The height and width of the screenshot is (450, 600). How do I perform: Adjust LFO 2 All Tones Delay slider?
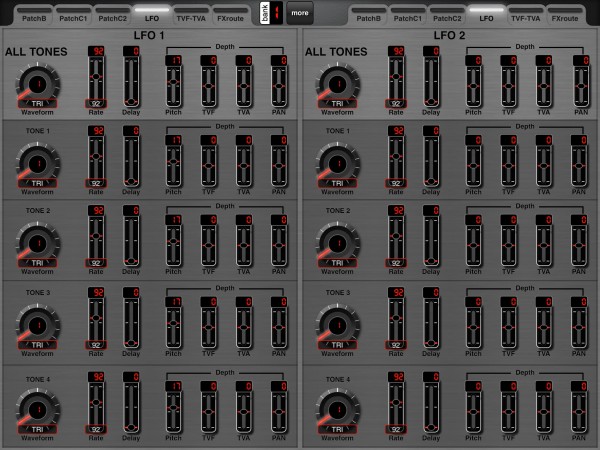[431, 81]
